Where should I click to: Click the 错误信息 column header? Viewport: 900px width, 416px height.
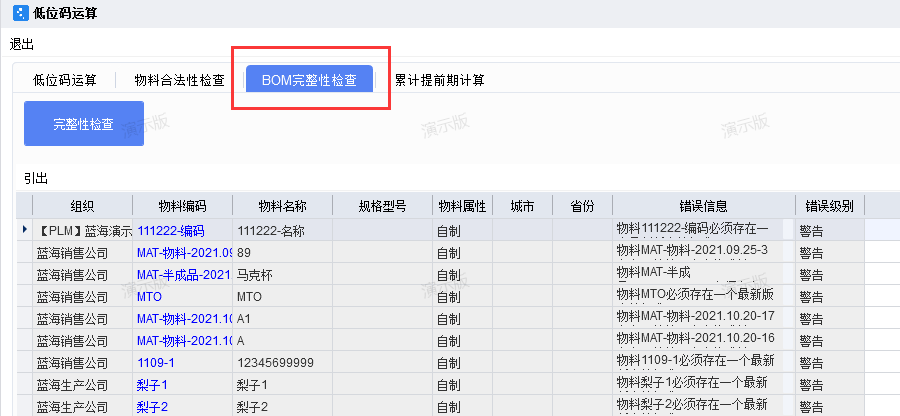tap(703, 206)
